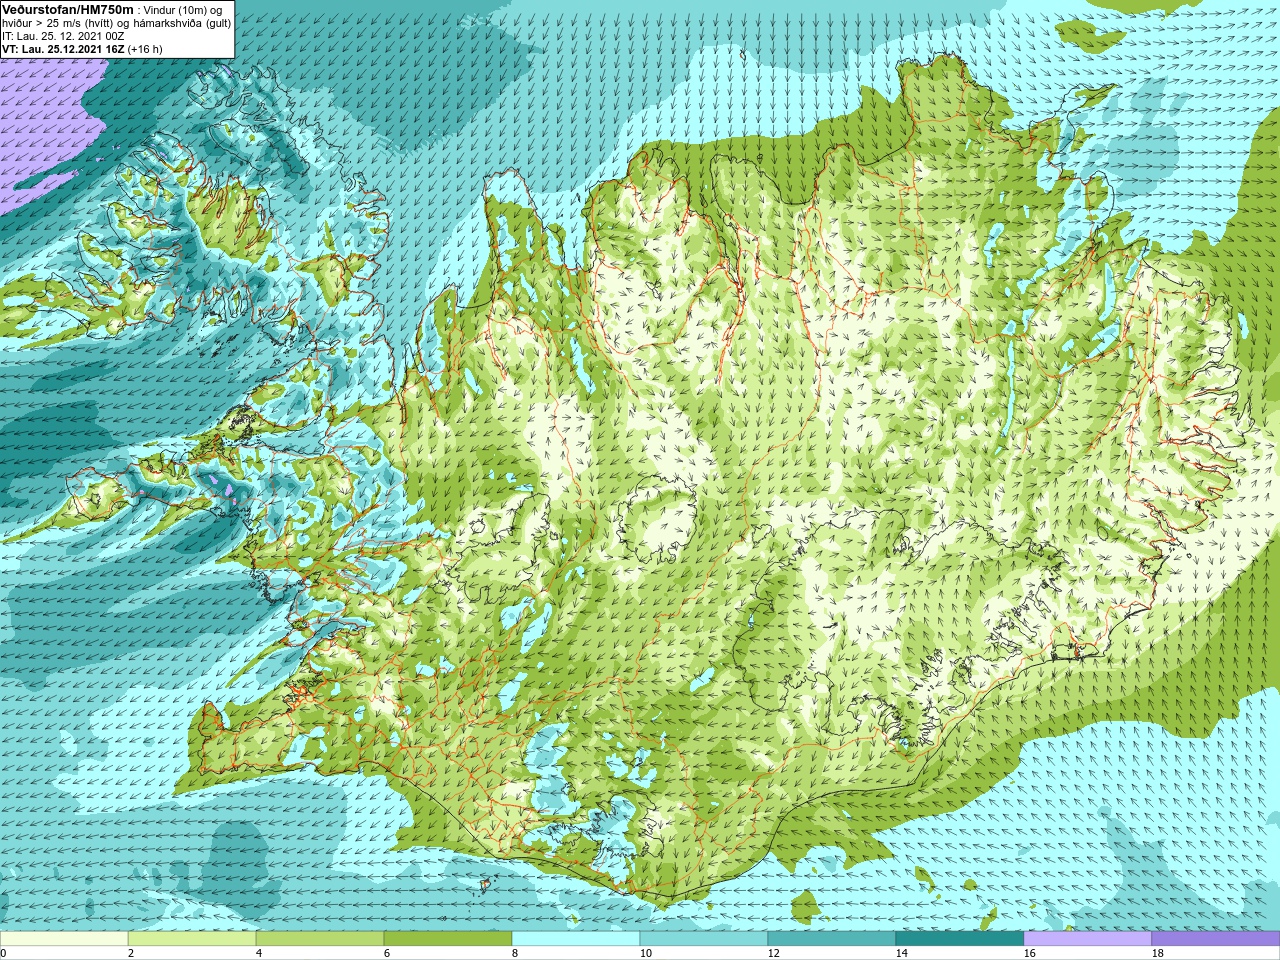Viewport: 1280px width, 960px height.
Task: Click the violet above-18 m/s legend swatch
Action: (1216, 939)
